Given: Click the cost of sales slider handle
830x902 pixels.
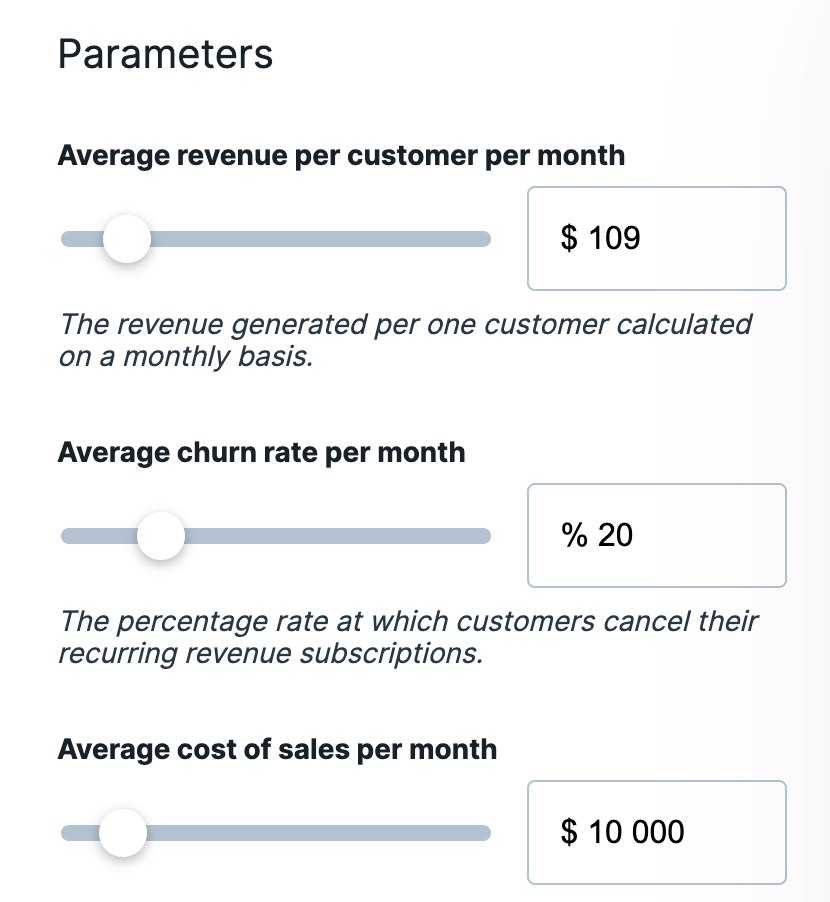Looking at the screenshot, I should click(123, 832).
